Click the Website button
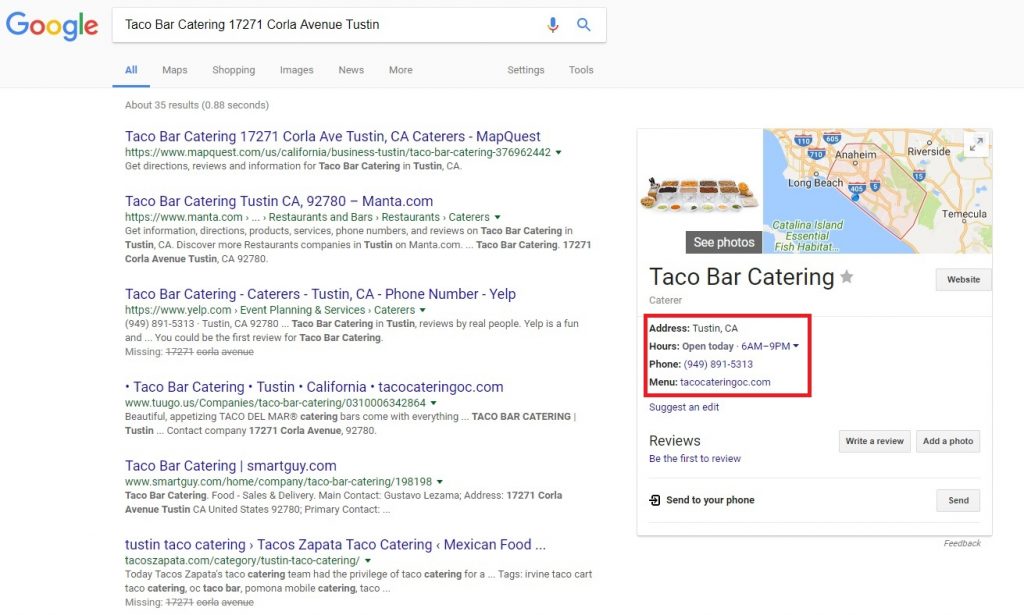Viewport: 1024px width, 615px height. [x=963, y=279]
